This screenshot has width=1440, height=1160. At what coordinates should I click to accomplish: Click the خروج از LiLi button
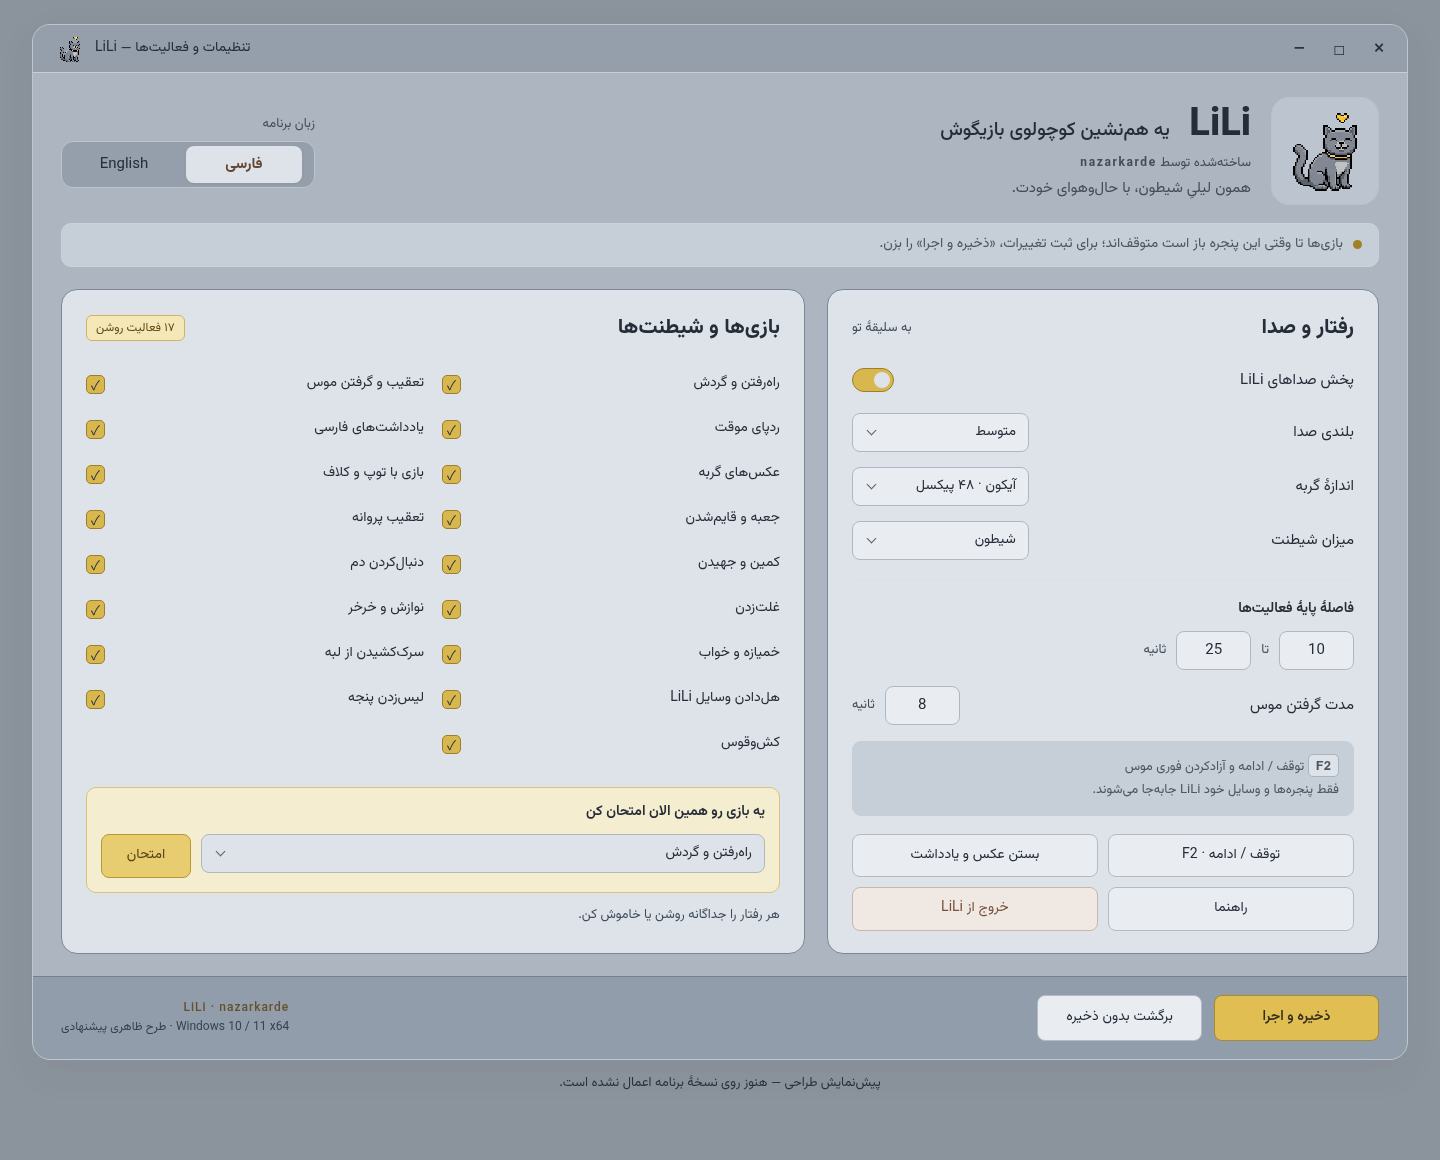974,908
